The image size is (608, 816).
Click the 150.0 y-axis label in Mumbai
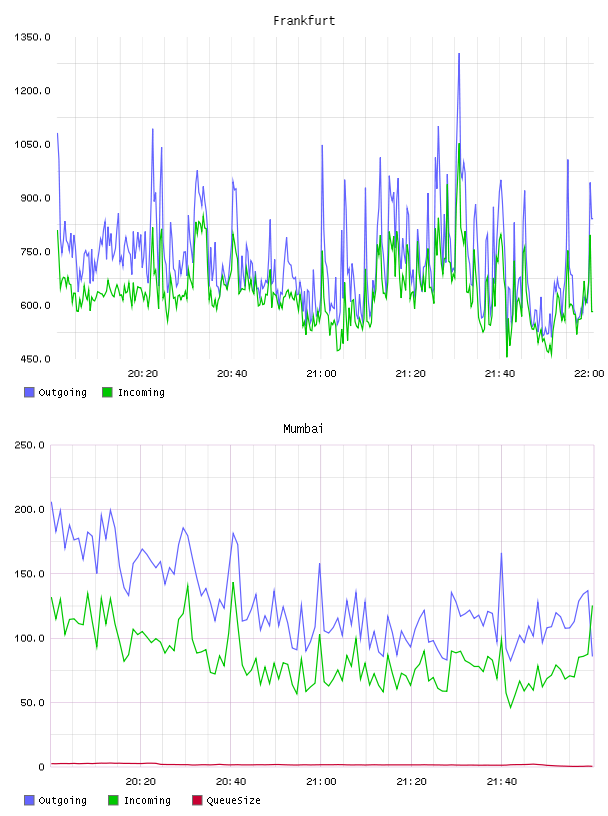[30, 573]
